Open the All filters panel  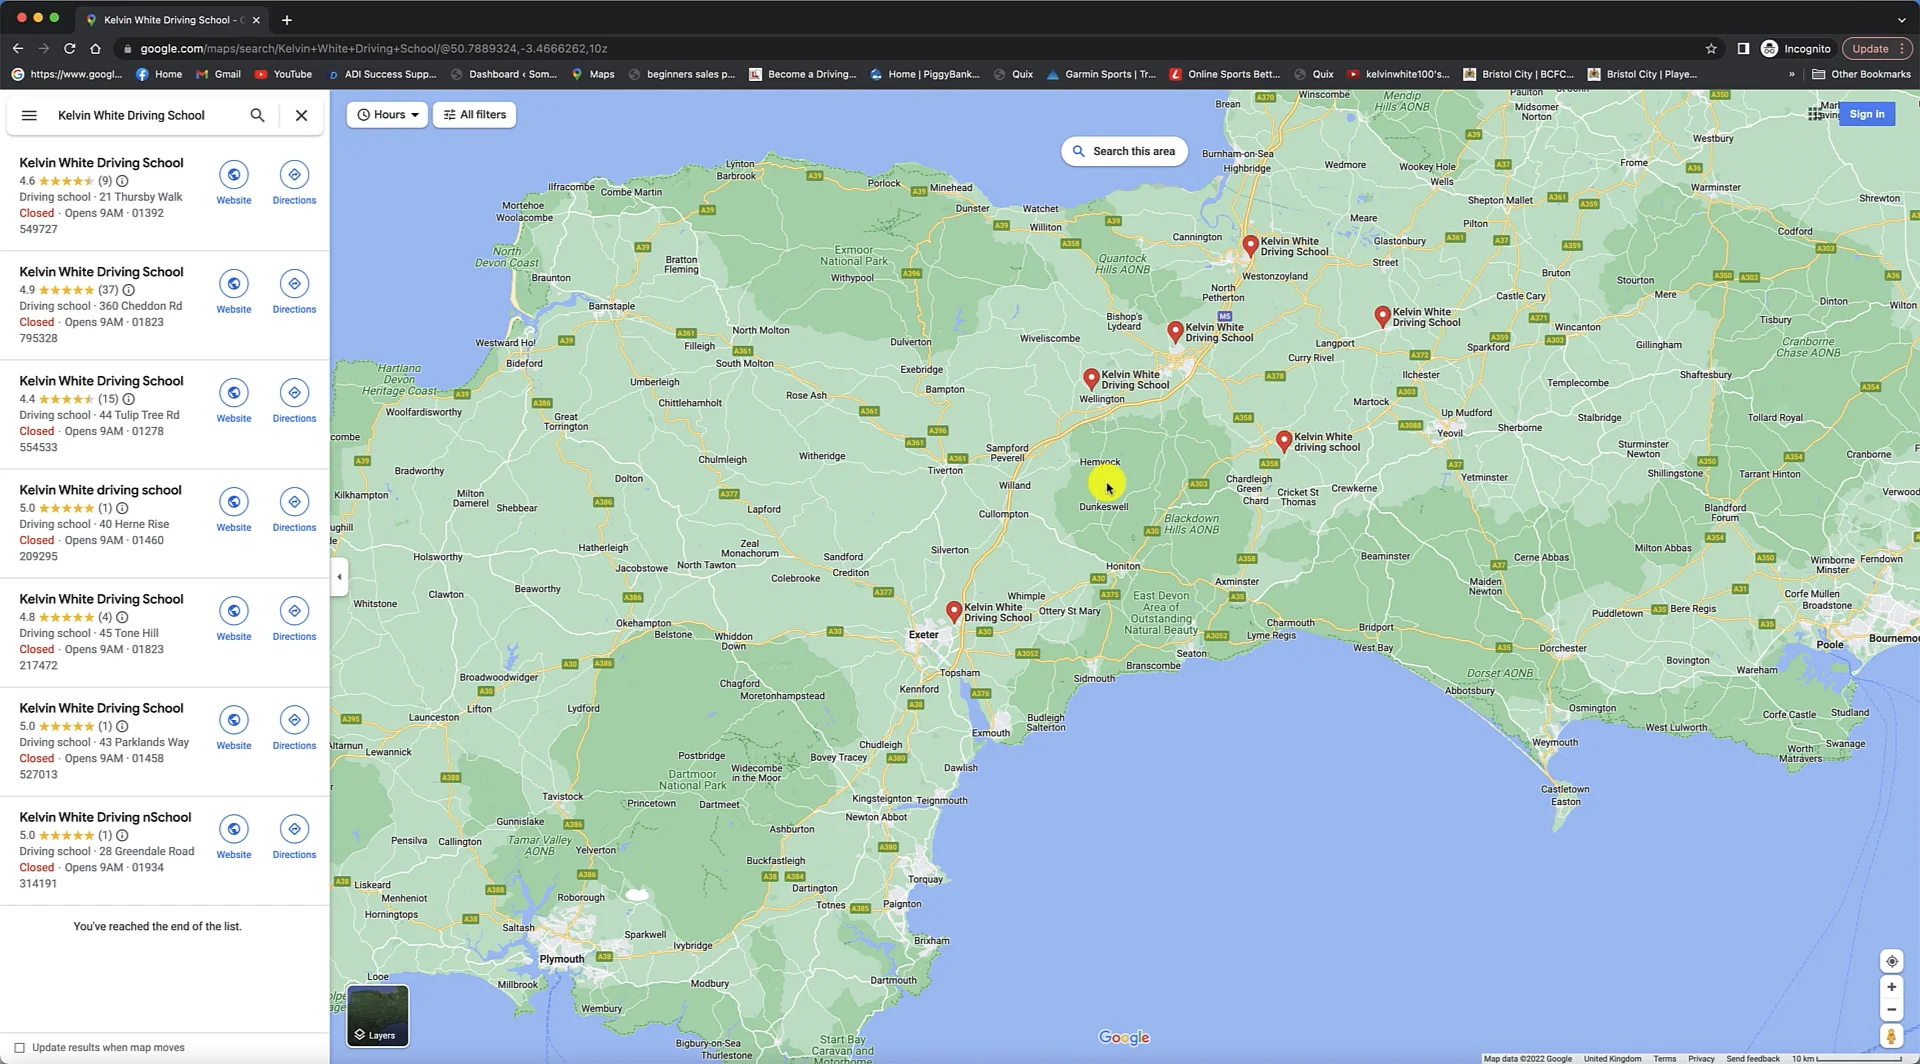point(475,115)
